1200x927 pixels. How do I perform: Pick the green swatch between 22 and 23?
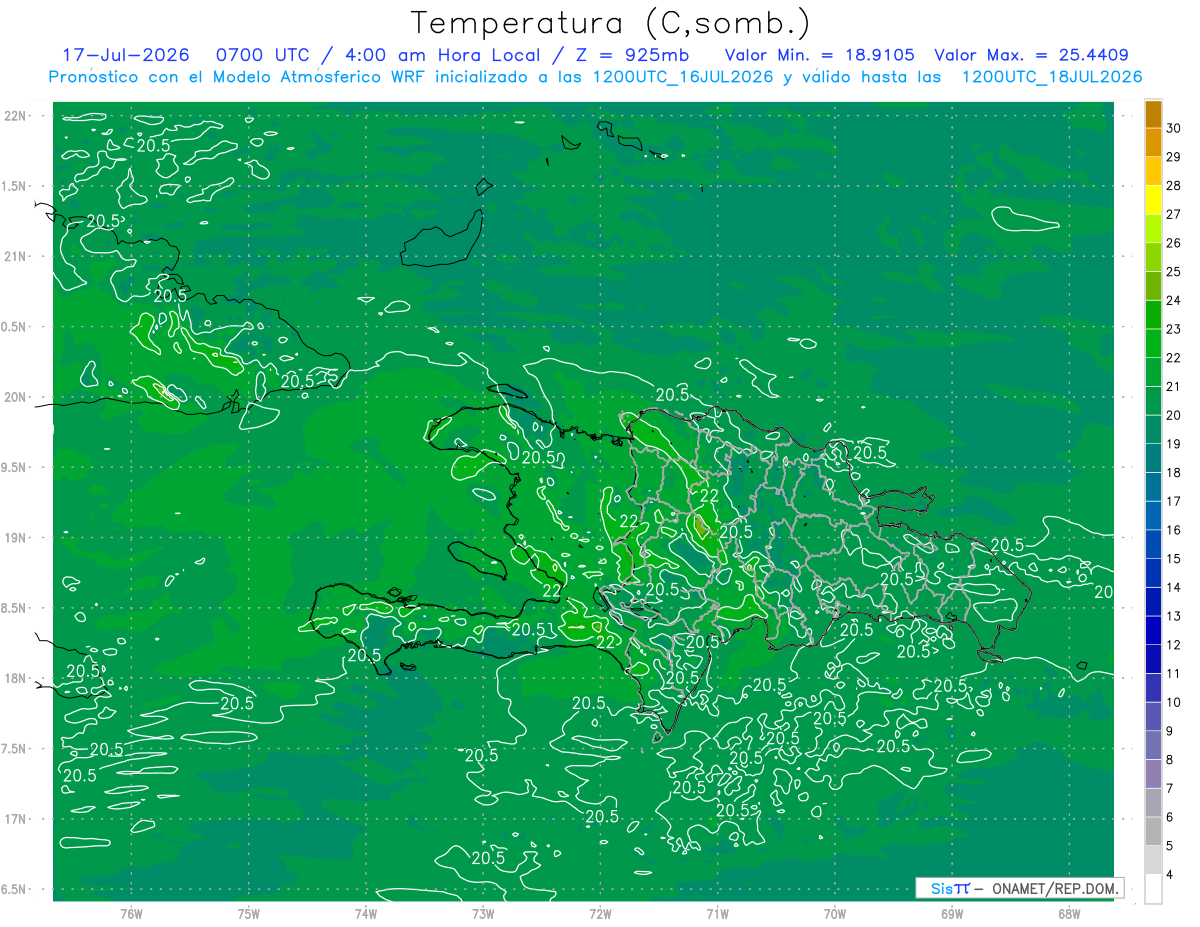[1154, 343]
